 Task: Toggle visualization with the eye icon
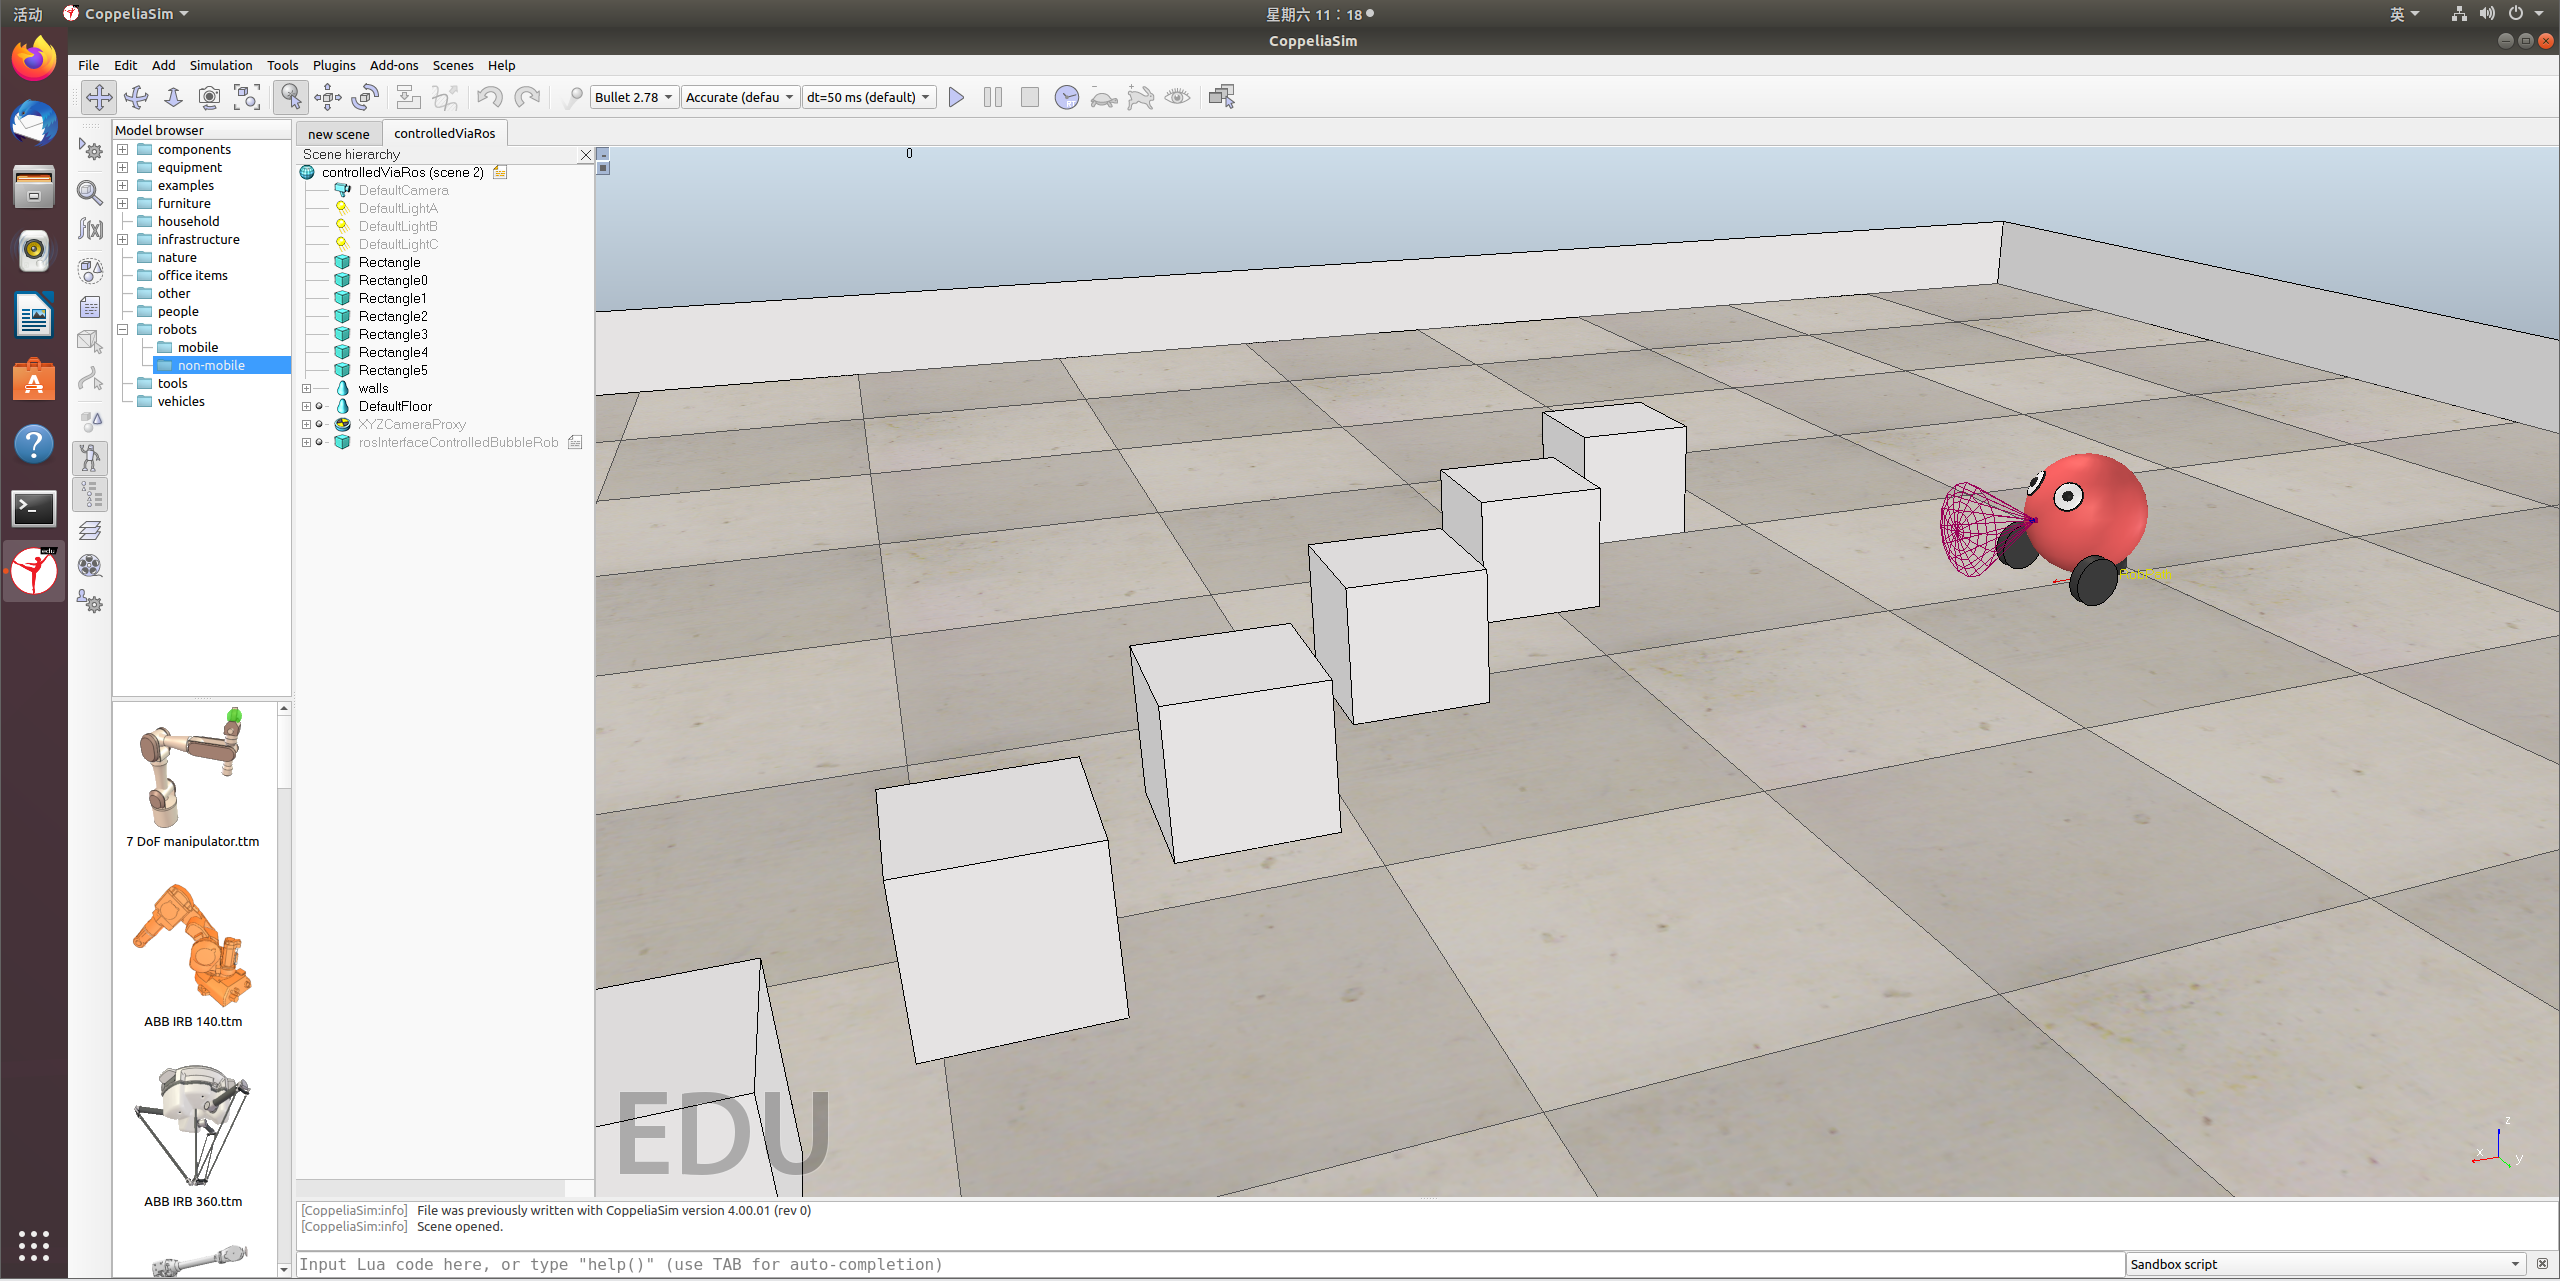[1178, 97]
